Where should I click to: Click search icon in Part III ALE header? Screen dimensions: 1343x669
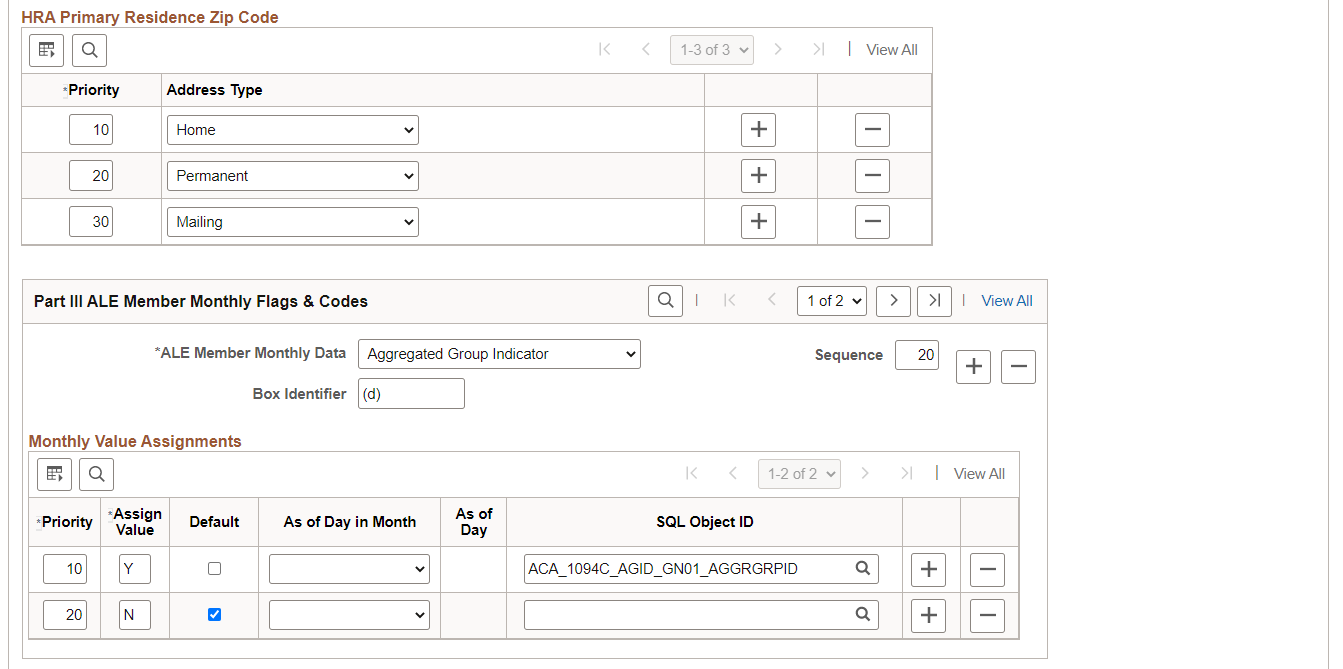[665, 301]
